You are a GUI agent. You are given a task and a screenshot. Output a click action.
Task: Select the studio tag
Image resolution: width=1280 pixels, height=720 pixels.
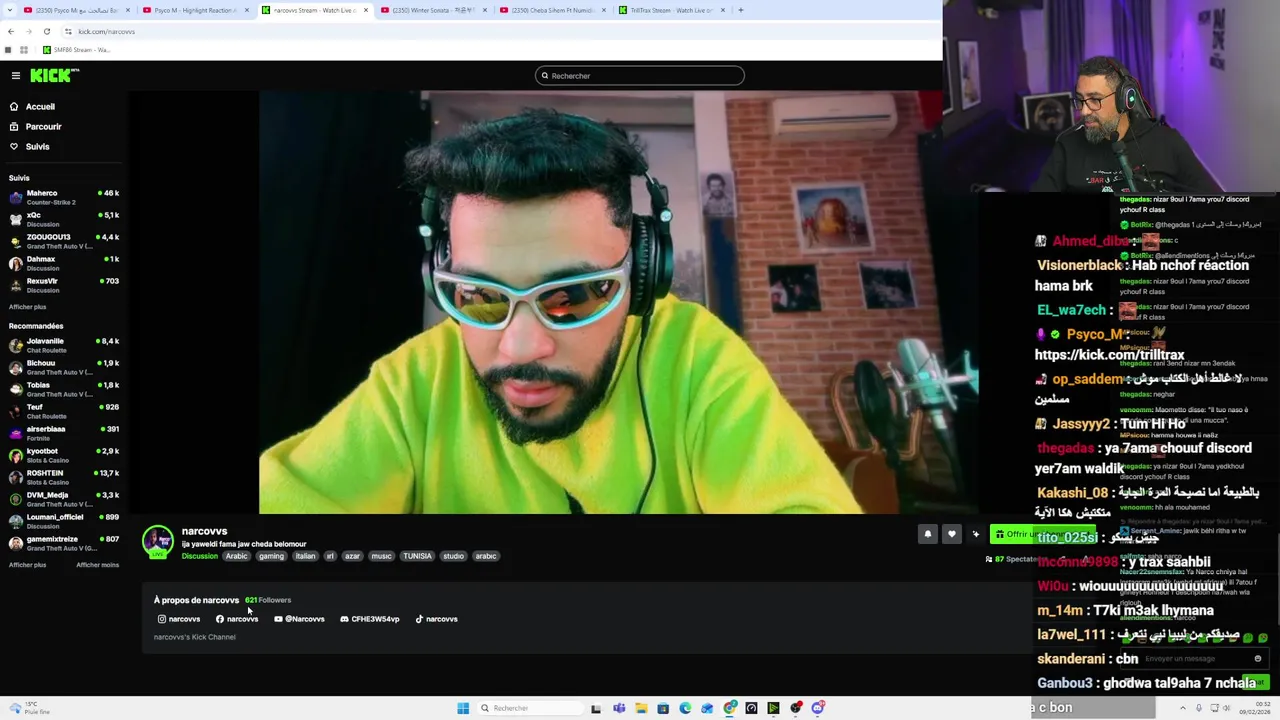tap(453, 556)
